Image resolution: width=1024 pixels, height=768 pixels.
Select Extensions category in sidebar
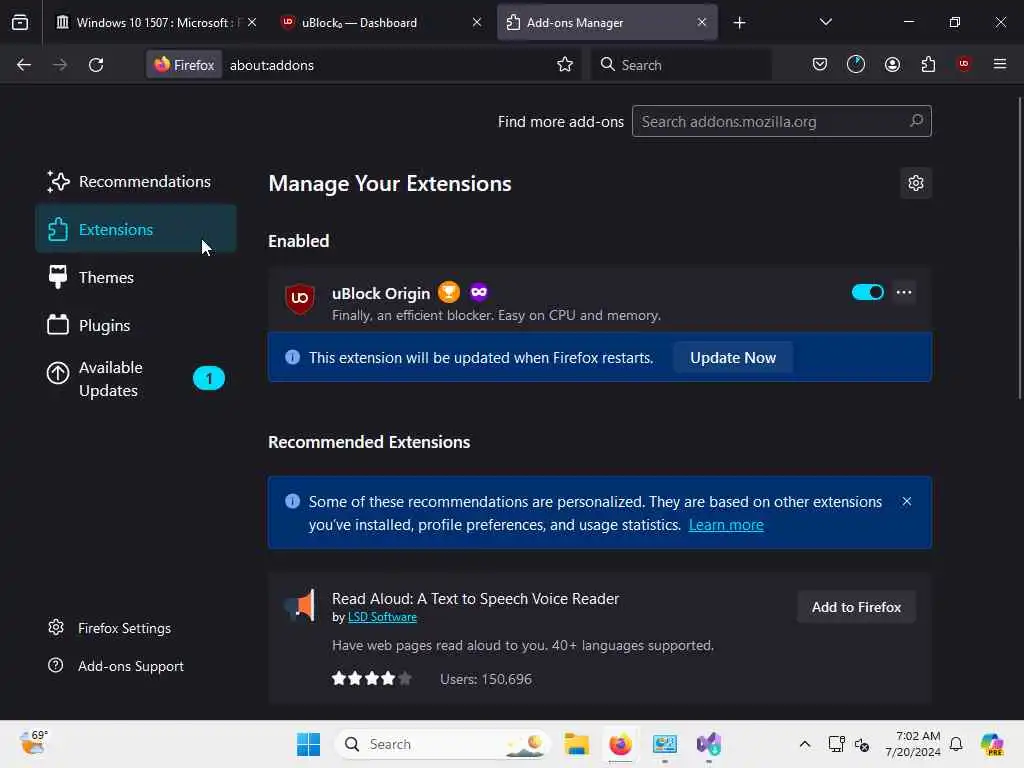(x=135, y=229)
